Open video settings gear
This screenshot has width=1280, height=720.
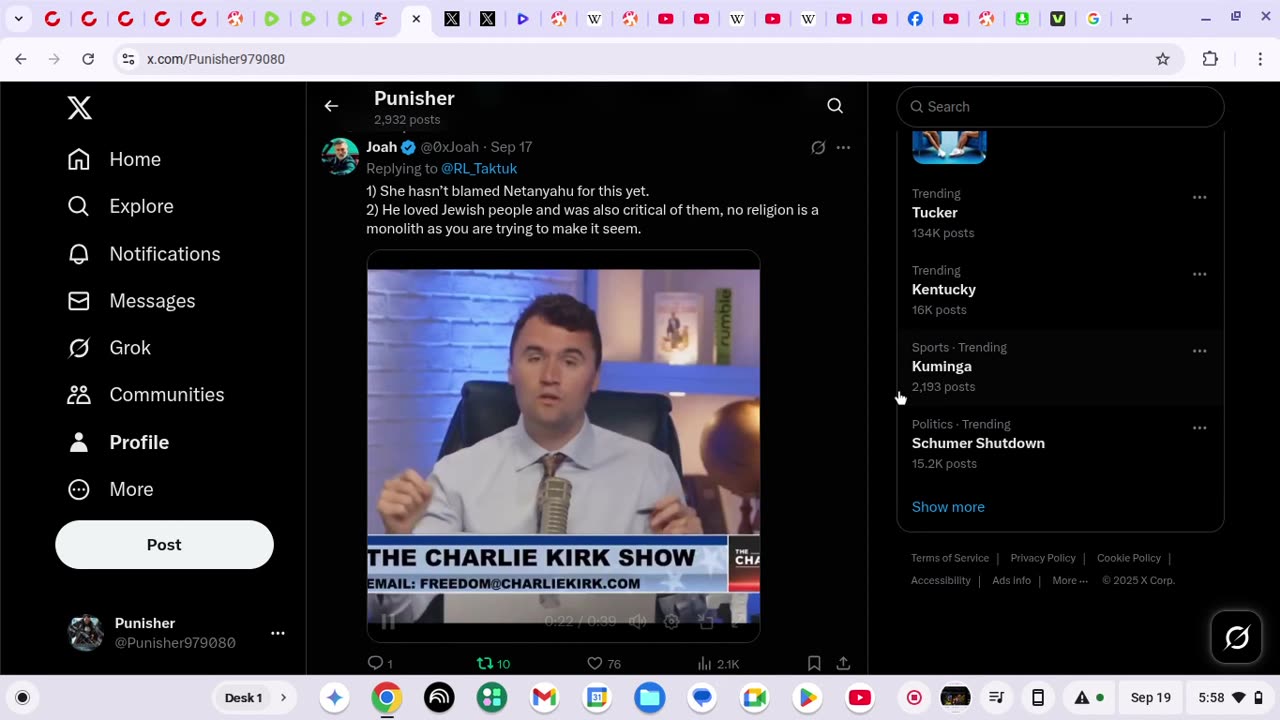tap(672, 622)
